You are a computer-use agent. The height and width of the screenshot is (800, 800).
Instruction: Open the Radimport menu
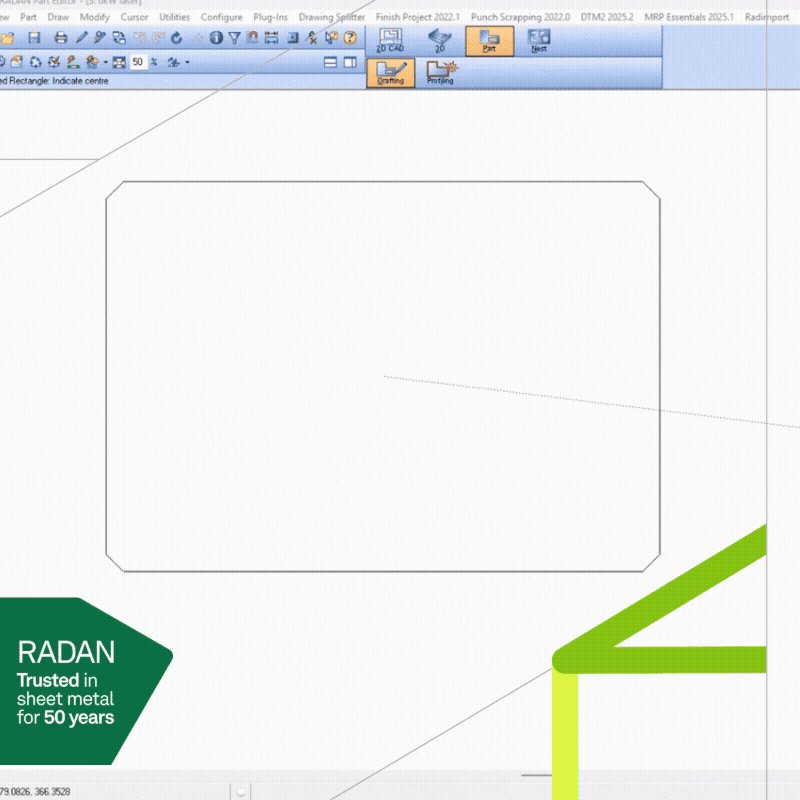tap(767, 17)
